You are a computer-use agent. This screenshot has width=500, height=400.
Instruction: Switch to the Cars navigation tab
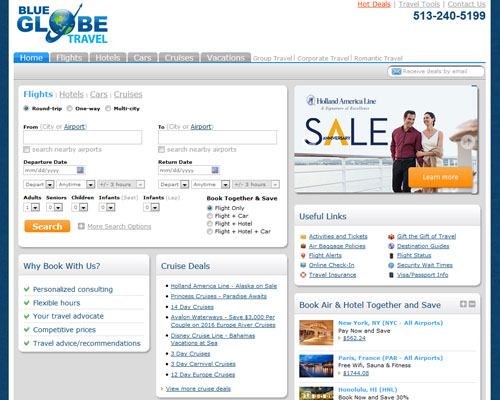tap(142, 58)
